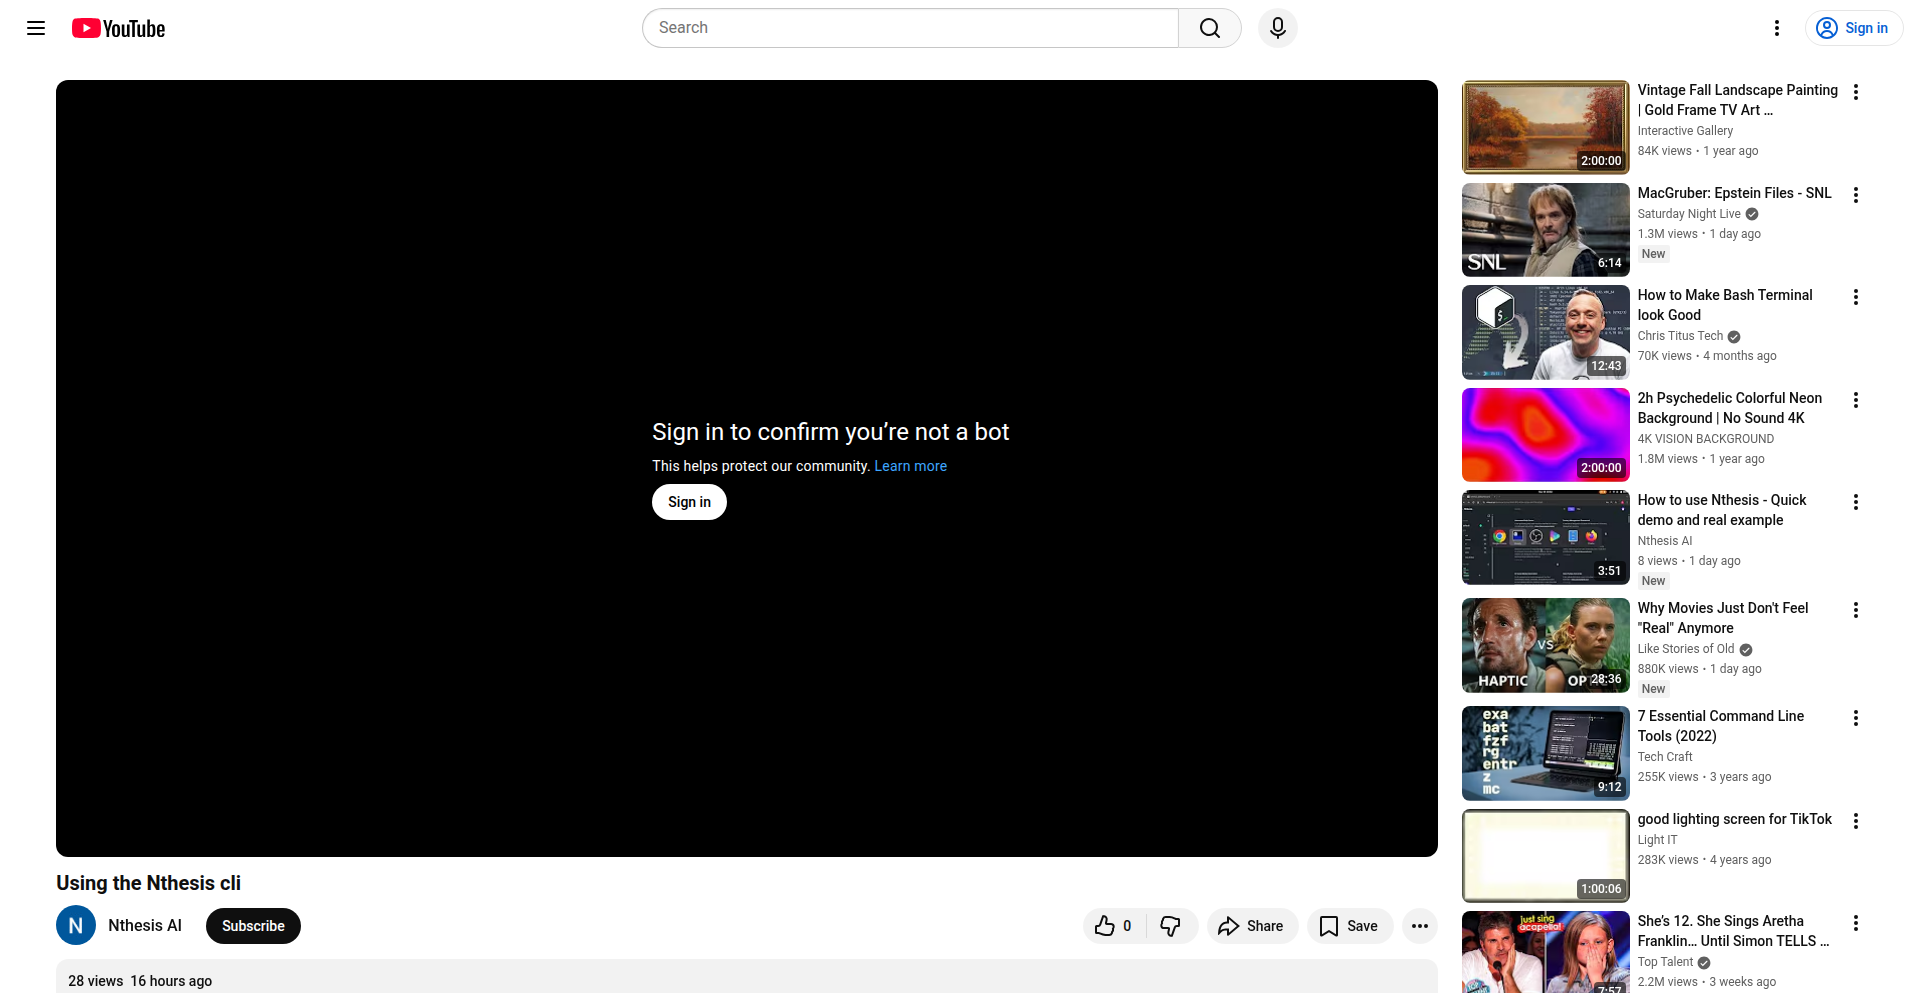Visit the Like Stories of Old channel
The image size is (1920, 993).
1686,649
